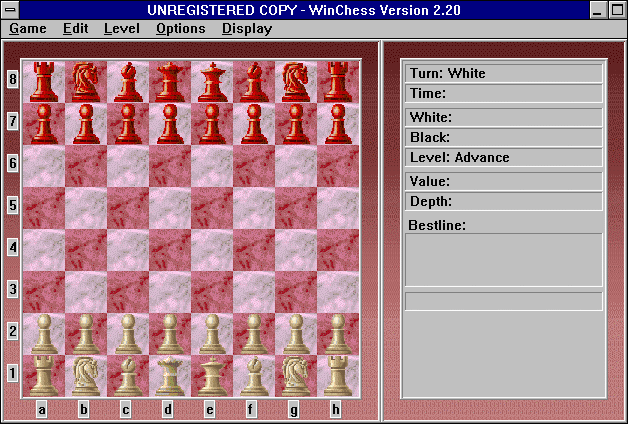Click the 'Black:' player field

pyautogui.click(x=504, y=137)
